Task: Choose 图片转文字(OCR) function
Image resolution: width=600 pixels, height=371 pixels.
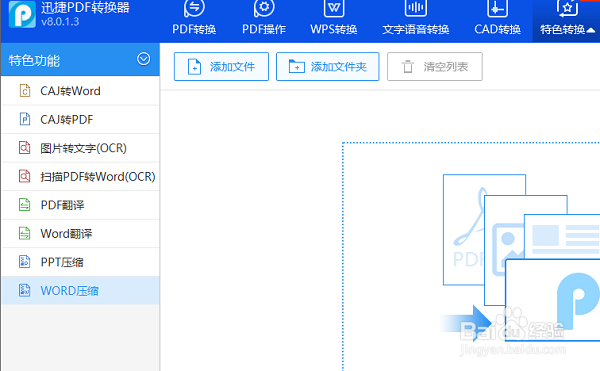Action: [x=80, y=148]
